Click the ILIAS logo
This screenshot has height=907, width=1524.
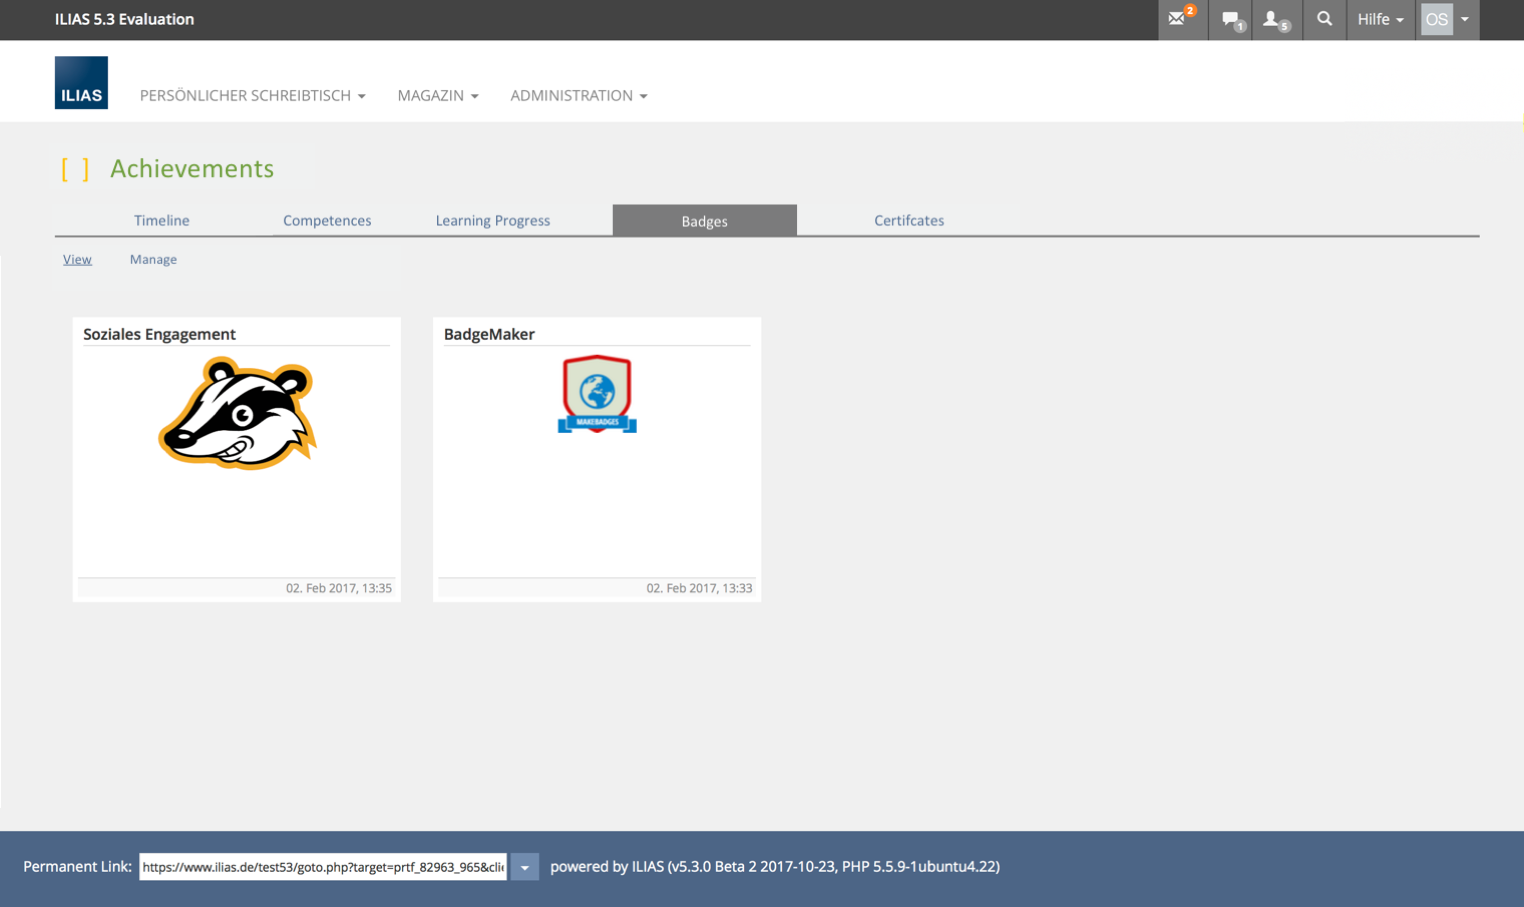point(81,83)
